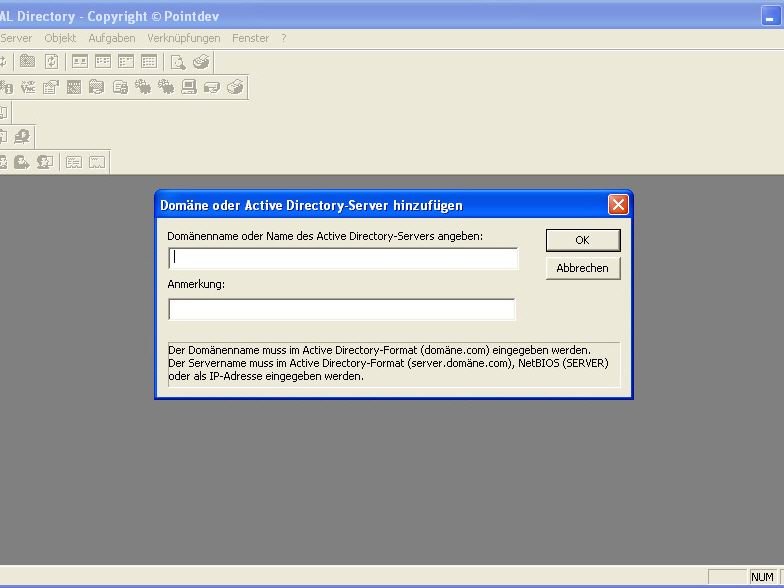This screenshot has width=784, height=588.
Task: Open the Verknüpfungen menu
Action: click(x=184, y=38)
